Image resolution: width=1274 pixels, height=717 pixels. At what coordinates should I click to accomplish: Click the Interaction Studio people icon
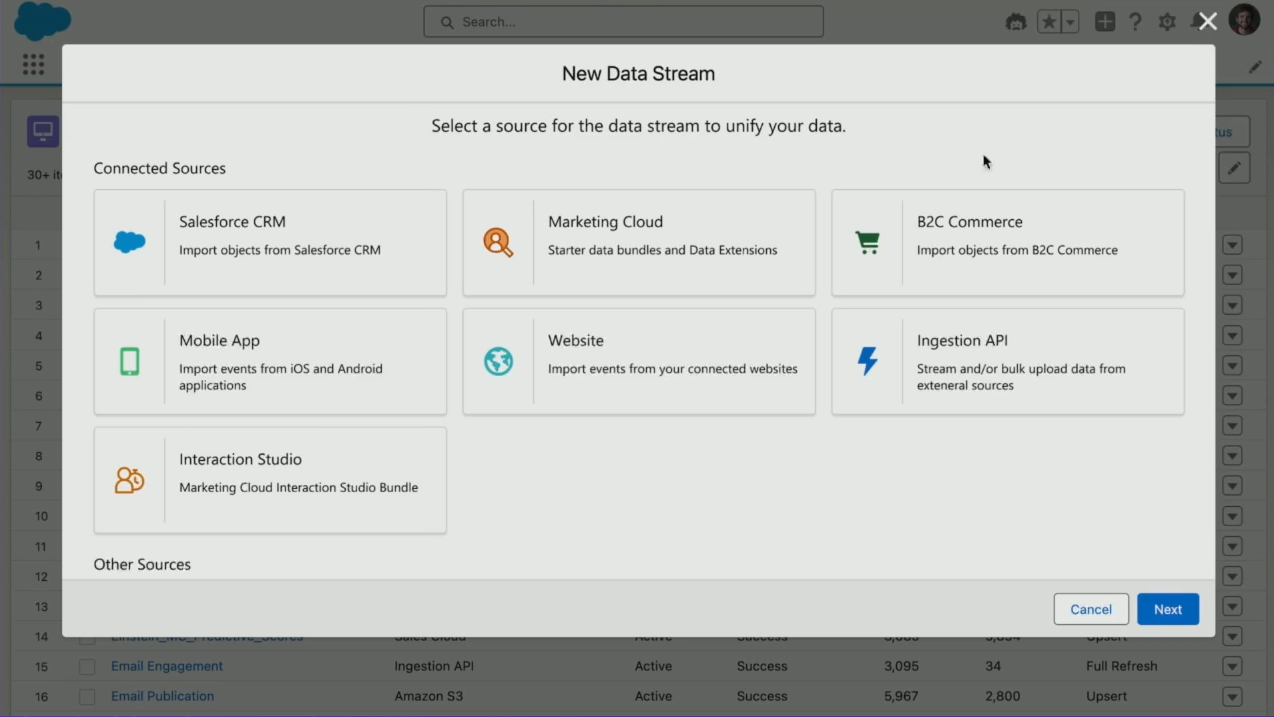(130, 480)
